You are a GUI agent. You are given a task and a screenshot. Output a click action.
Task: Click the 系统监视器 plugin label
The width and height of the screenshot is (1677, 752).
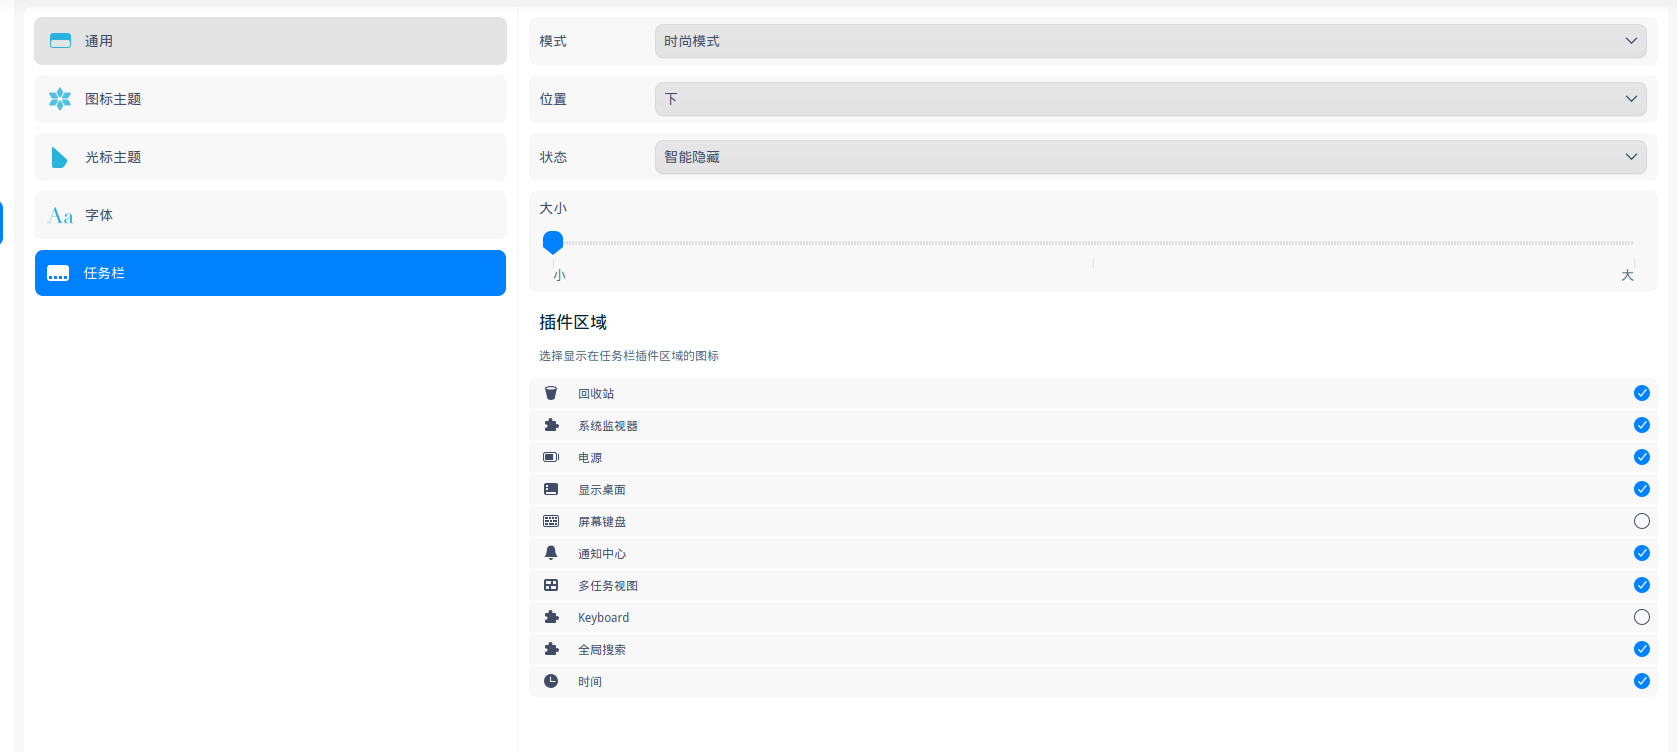click(x=608, y=426)
